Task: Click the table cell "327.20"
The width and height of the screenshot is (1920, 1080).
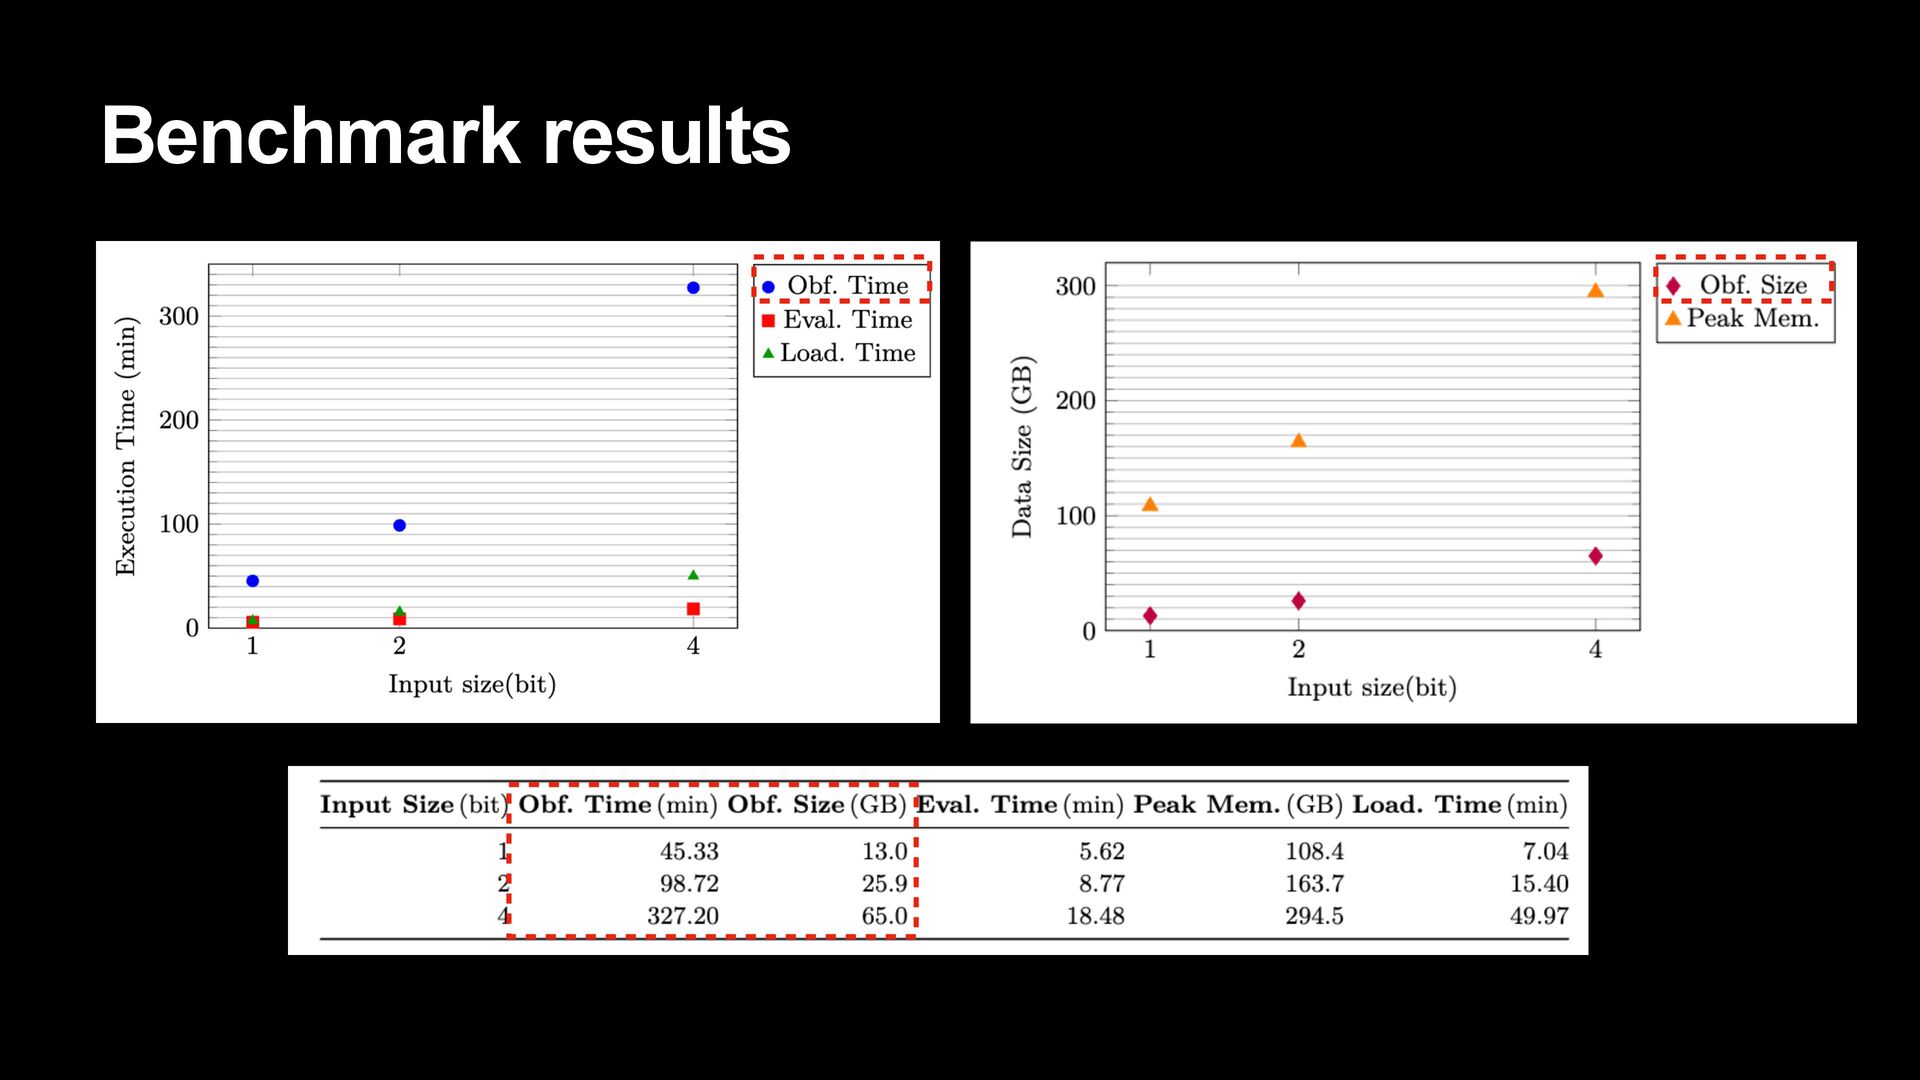Action: [683, 916]
